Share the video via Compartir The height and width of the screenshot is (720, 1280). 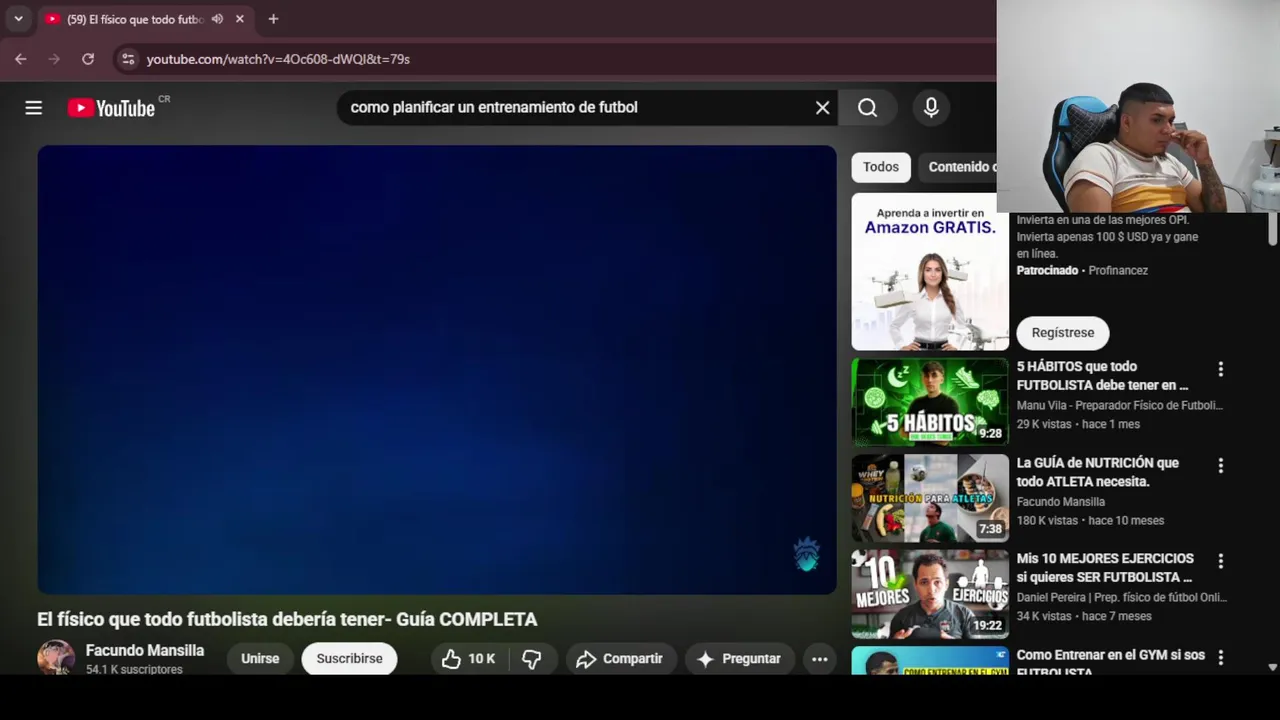620,659
